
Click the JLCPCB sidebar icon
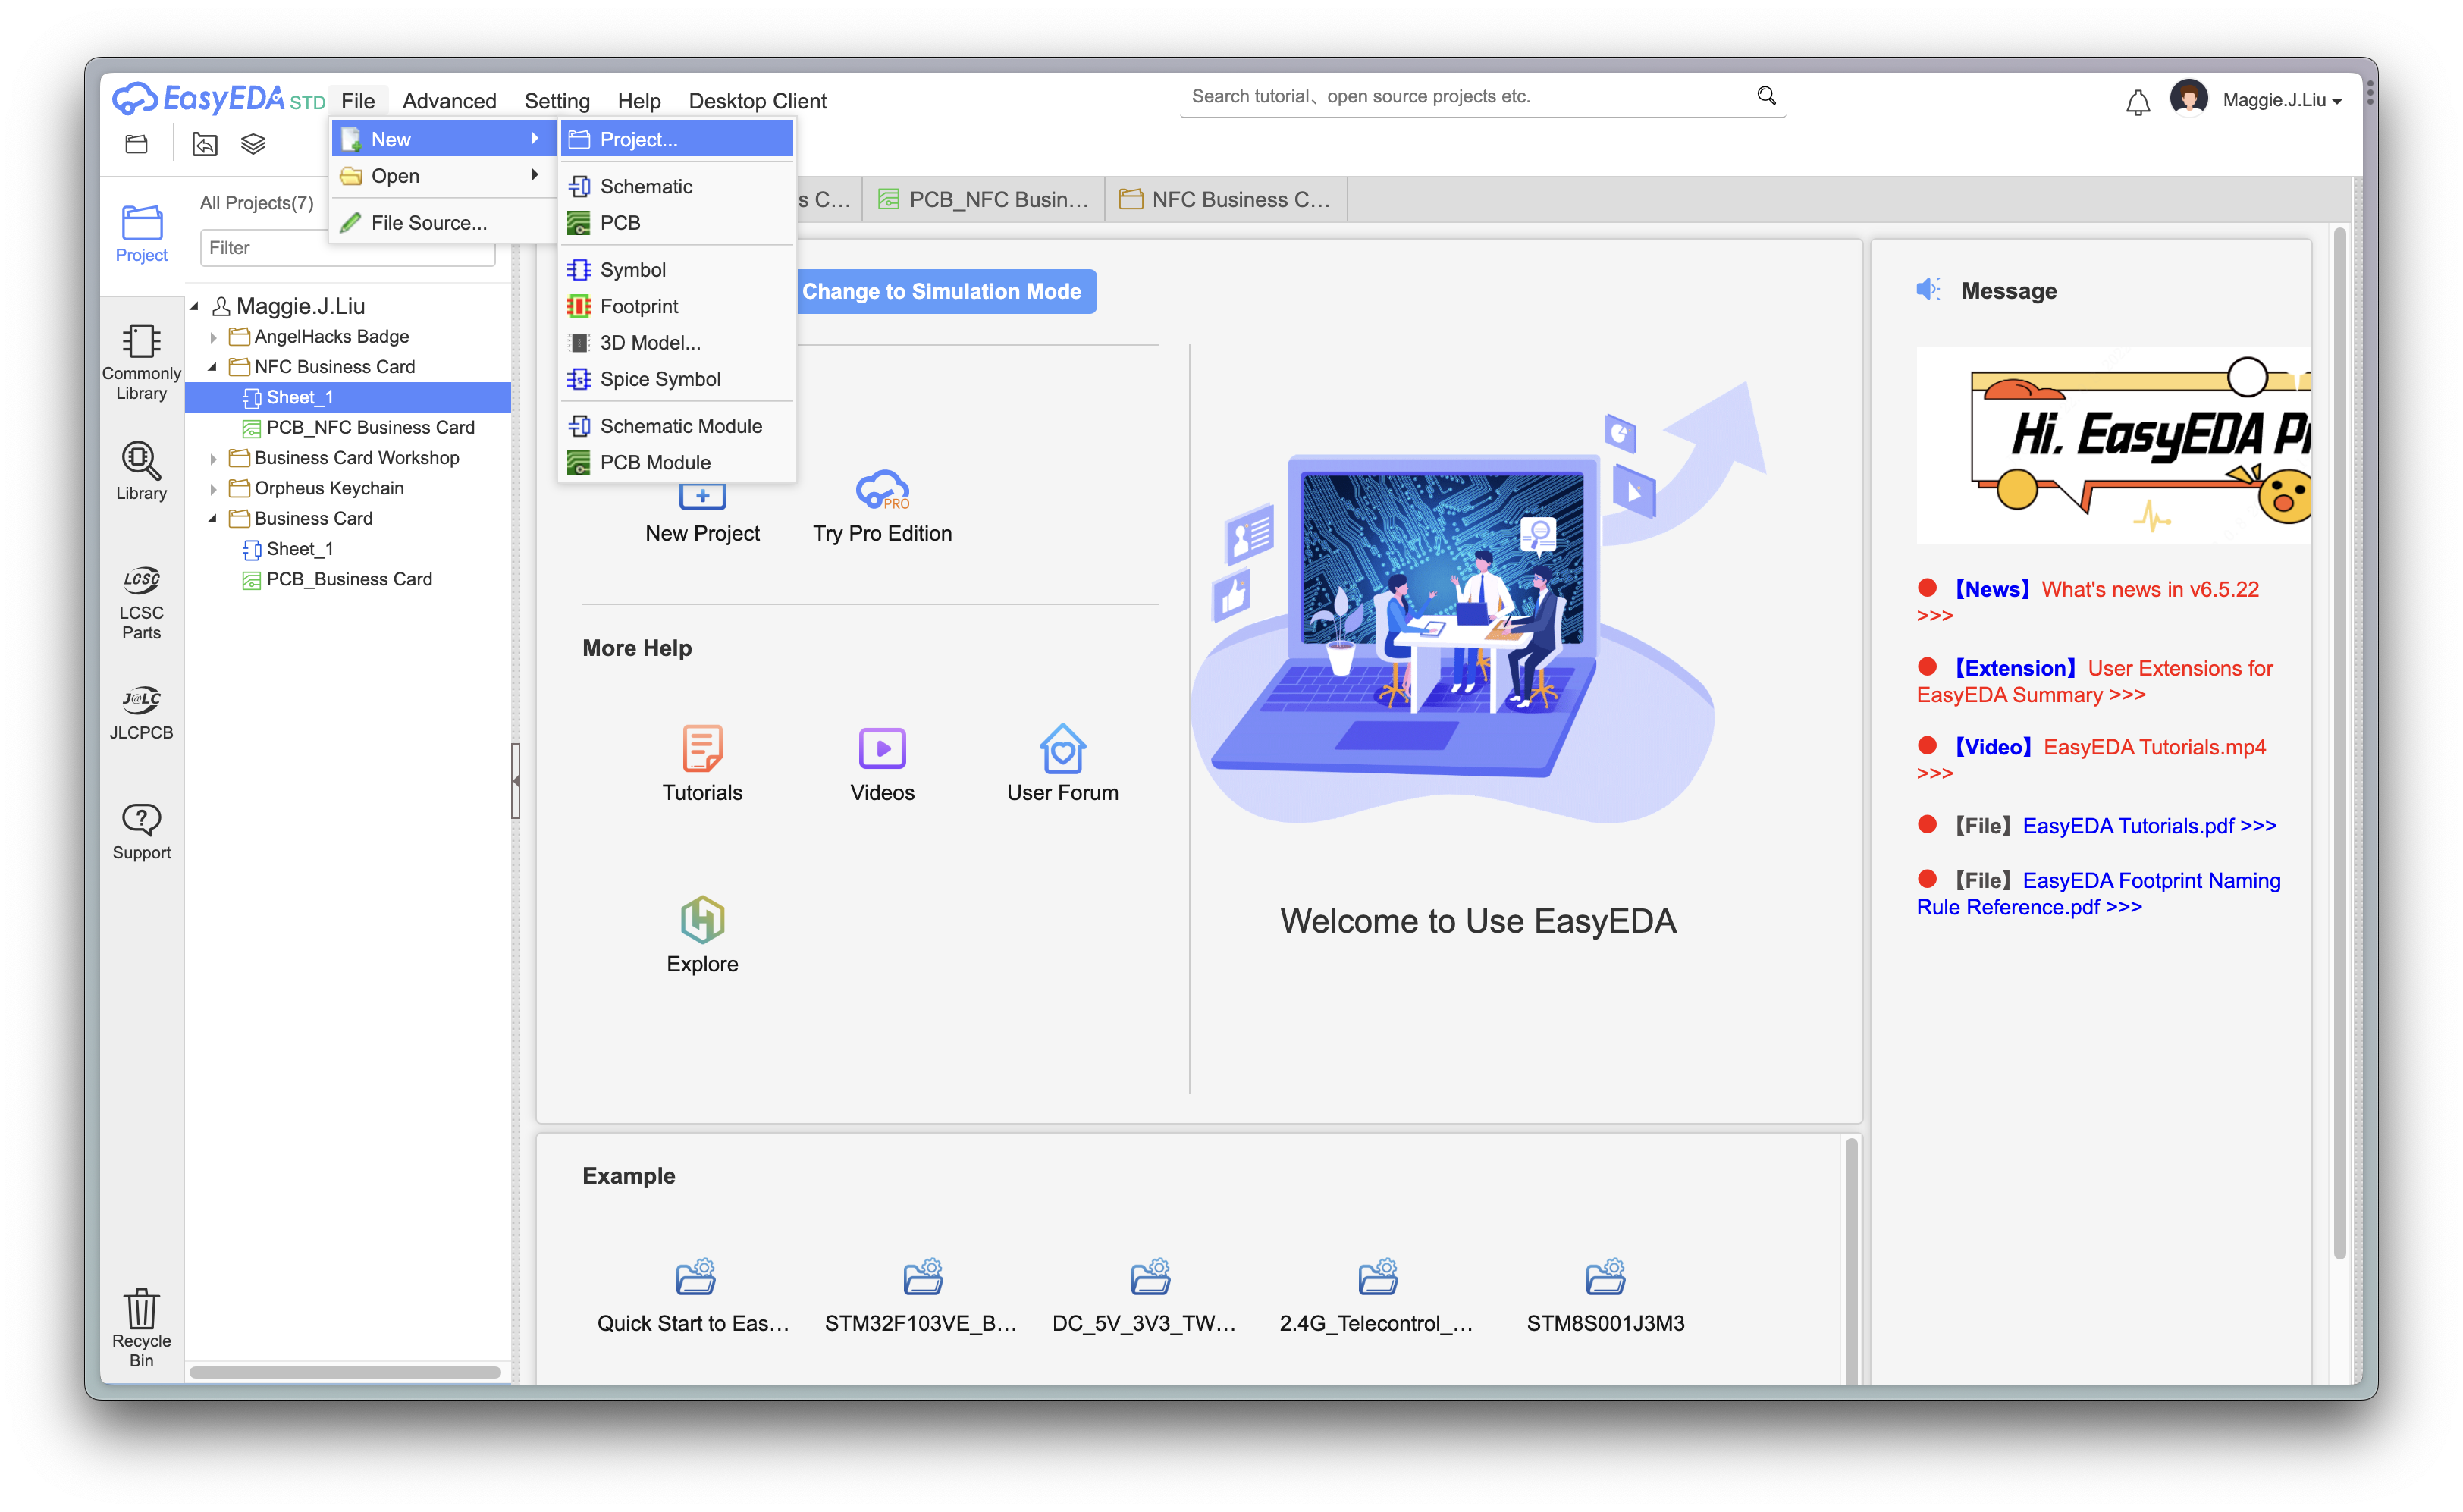tap(141, 713)
